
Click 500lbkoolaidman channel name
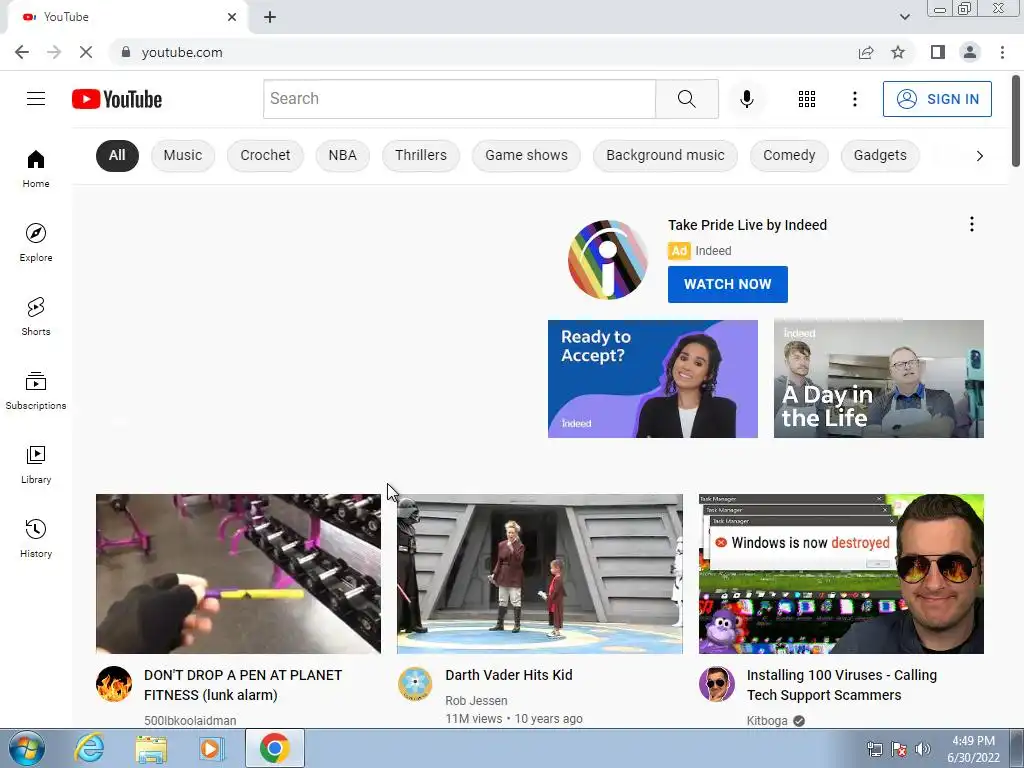point(190,720)
